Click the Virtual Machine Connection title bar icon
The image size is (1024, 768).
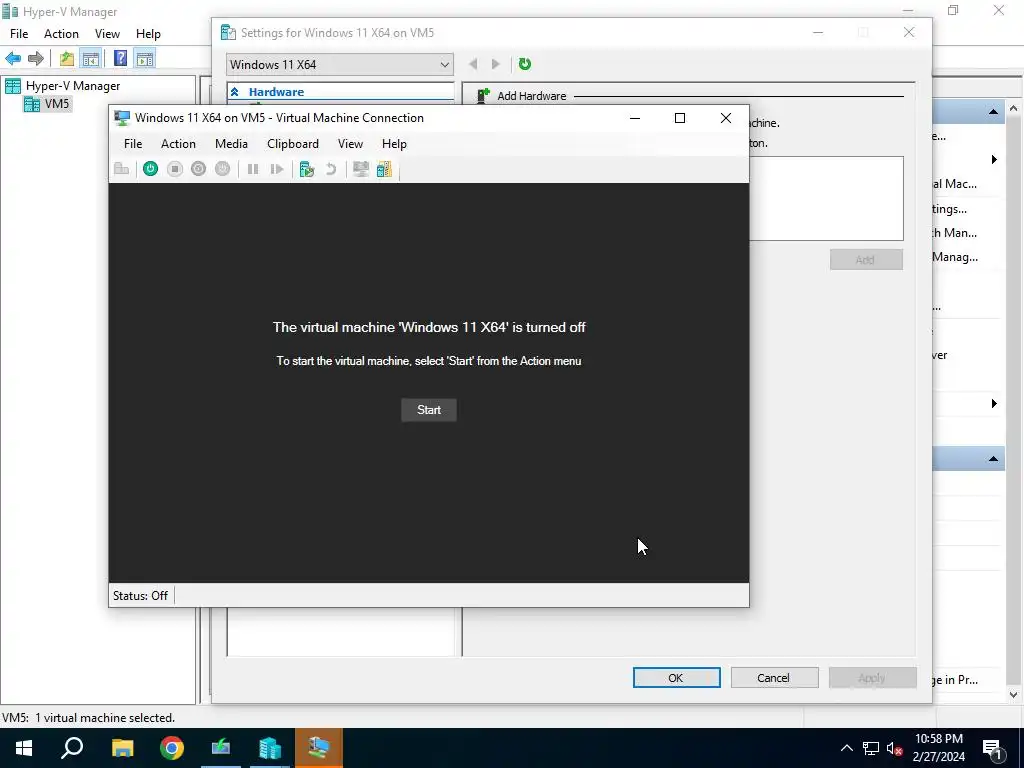122,118
